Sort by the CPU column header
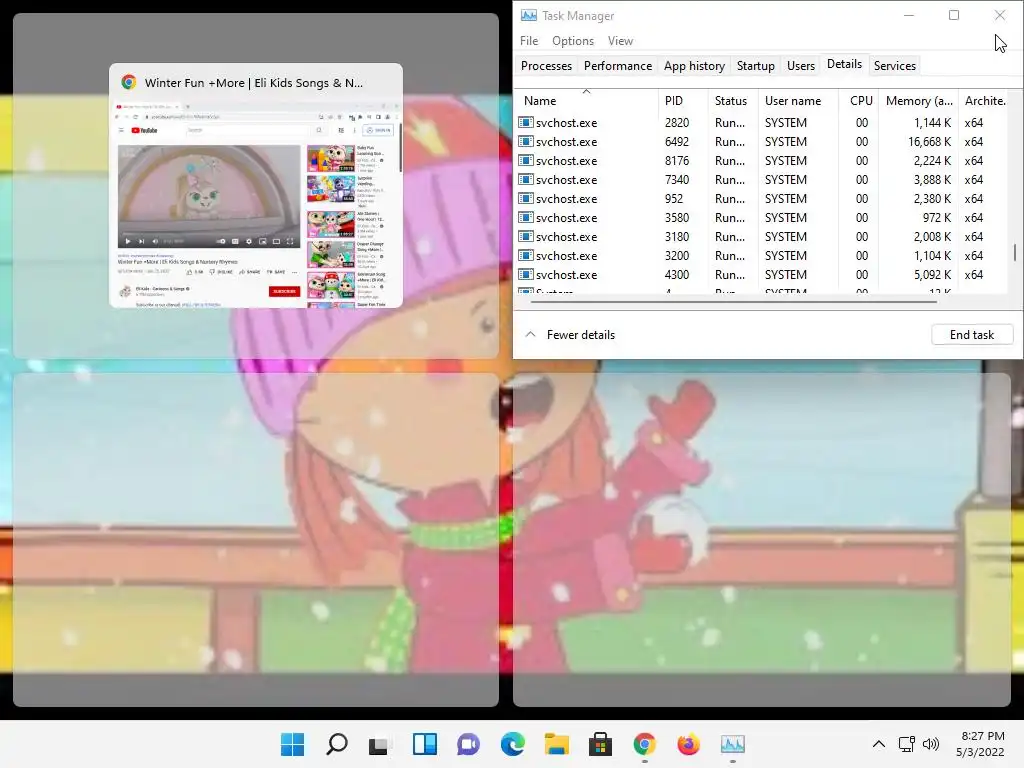 point(858,101)
